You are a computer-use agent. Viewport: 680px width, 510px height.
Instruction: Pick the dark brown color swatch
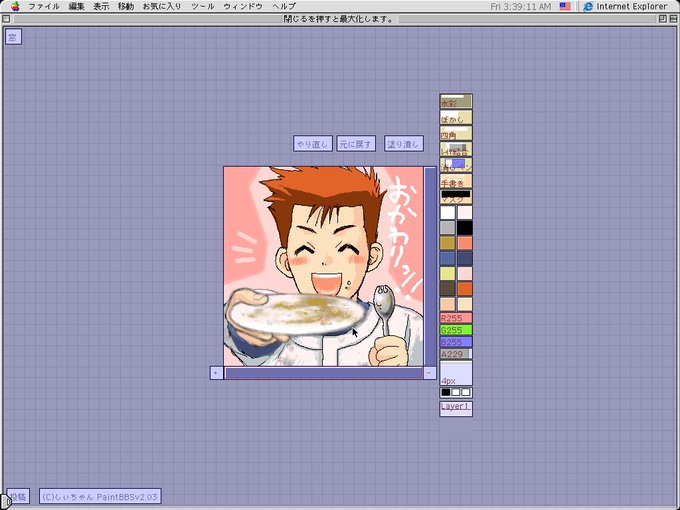[x=448, y=288]
